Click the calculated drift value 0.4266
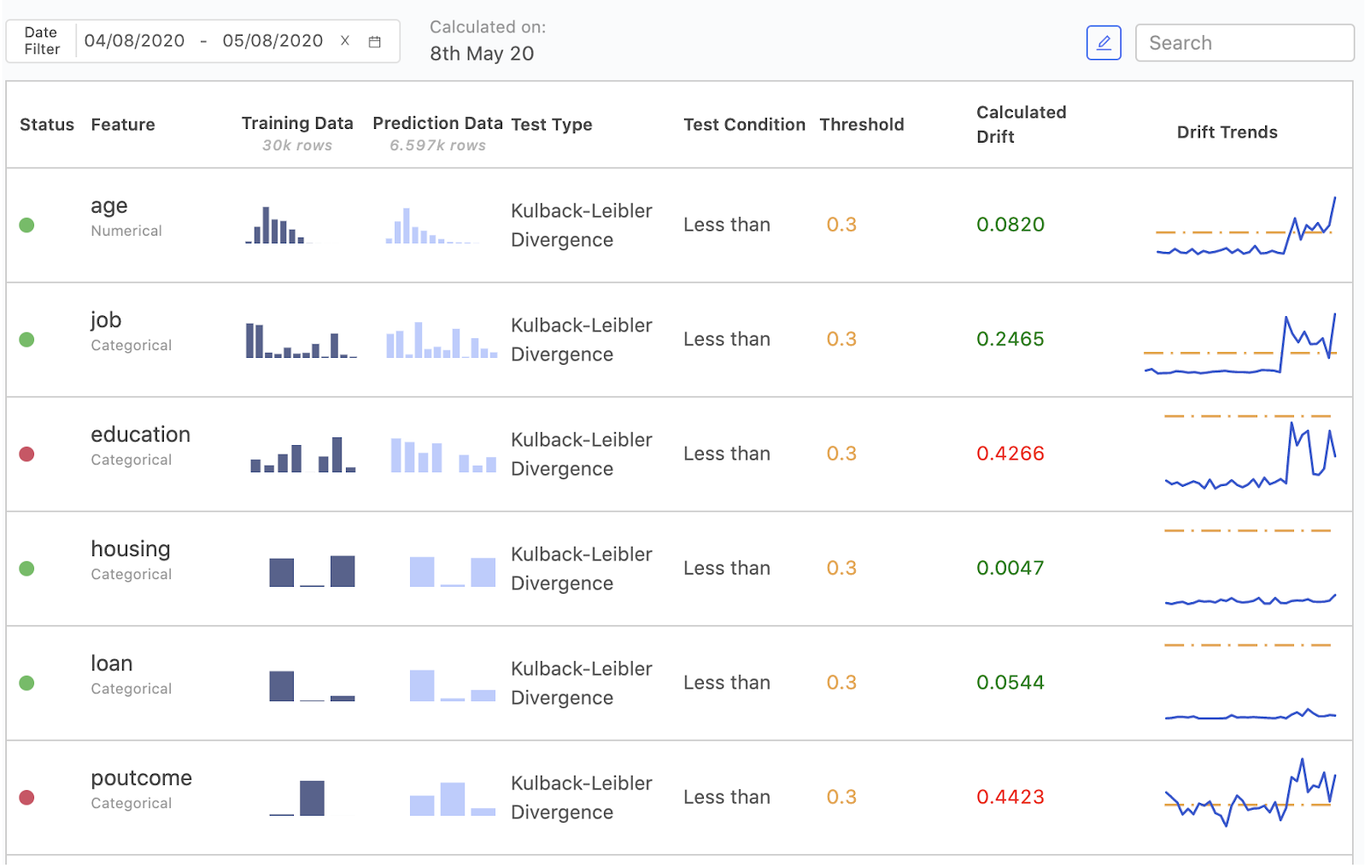Screen dimensions: 1366x867 pos(1011,453)
